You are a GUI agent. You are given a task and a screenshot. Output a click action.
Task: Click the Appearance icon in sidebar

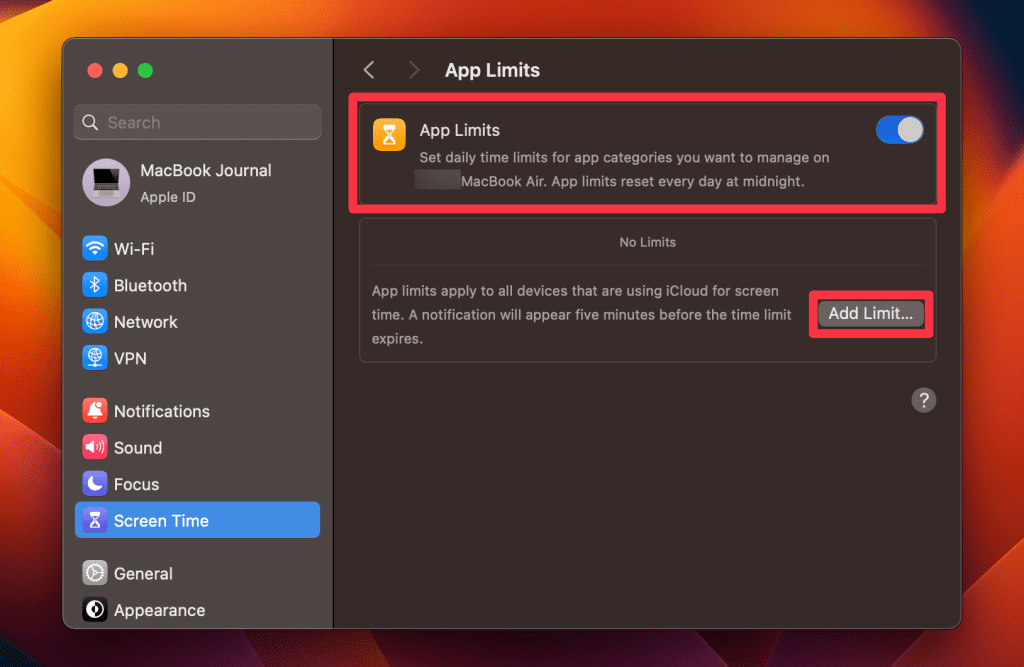[95, 610]
